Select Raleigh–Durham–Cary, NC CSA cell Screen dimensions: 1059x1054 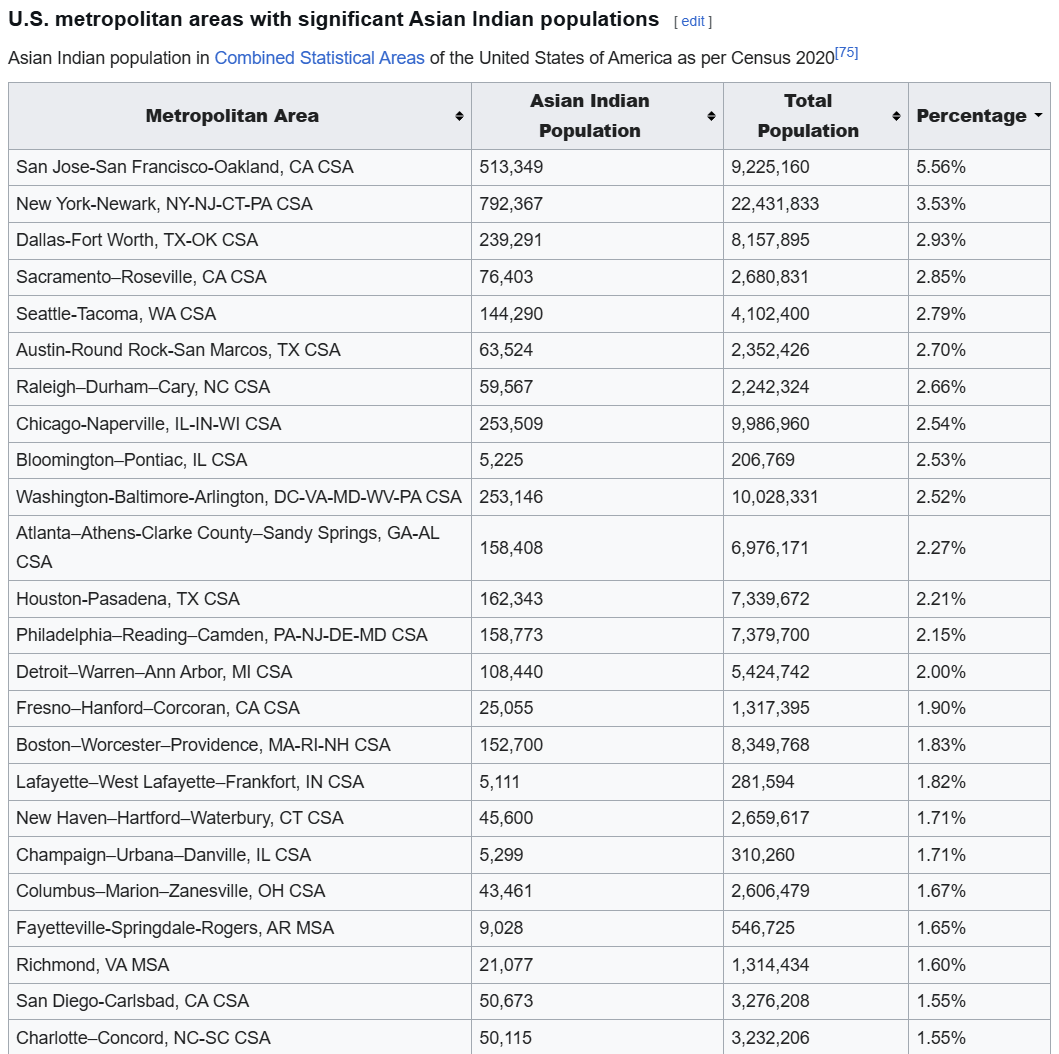tap(240, 387)
